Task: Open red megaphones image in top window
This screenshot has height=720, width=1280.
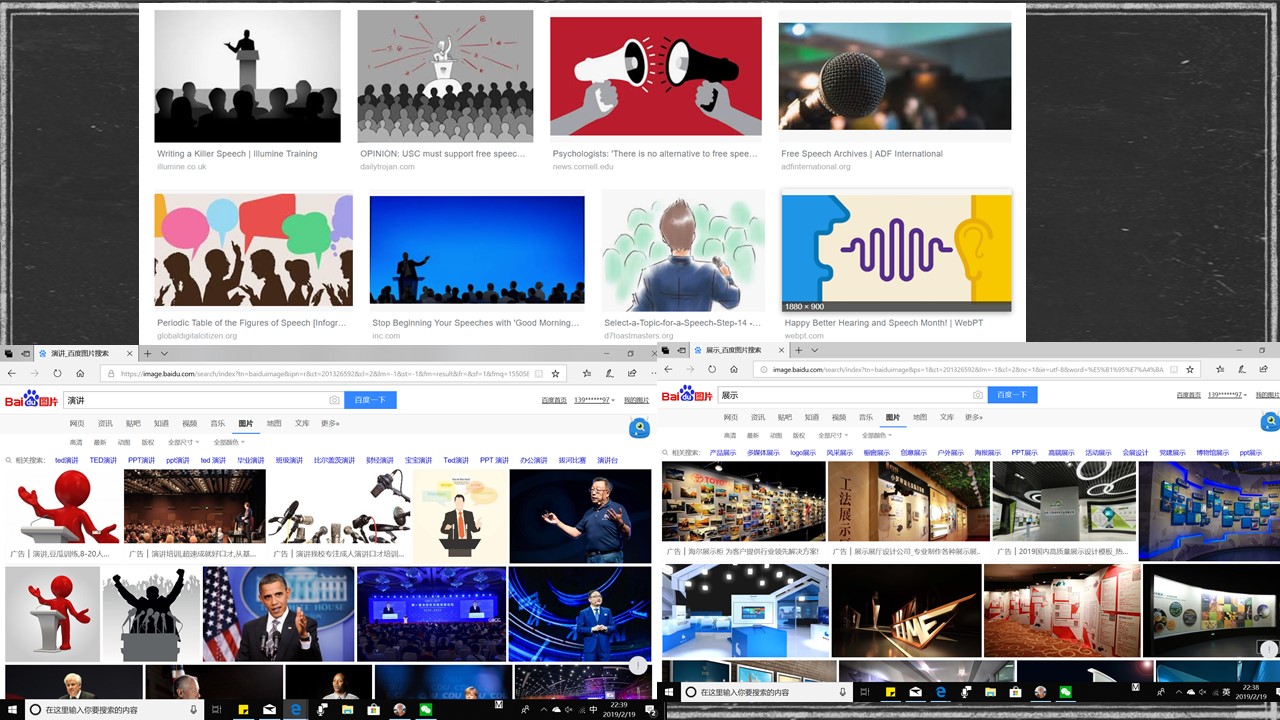Action: point(656,76)
